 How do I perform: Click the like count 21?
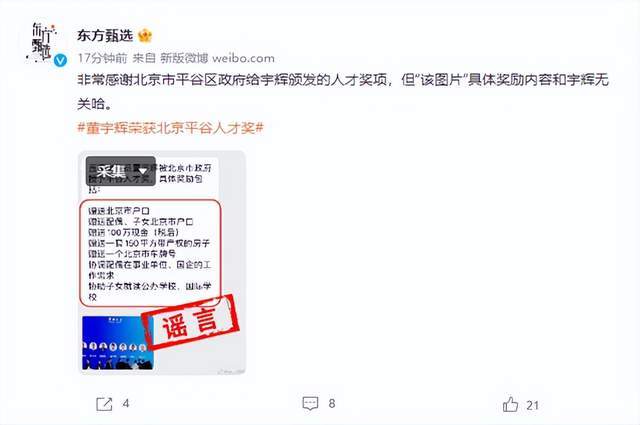click(x=532, y=405)
